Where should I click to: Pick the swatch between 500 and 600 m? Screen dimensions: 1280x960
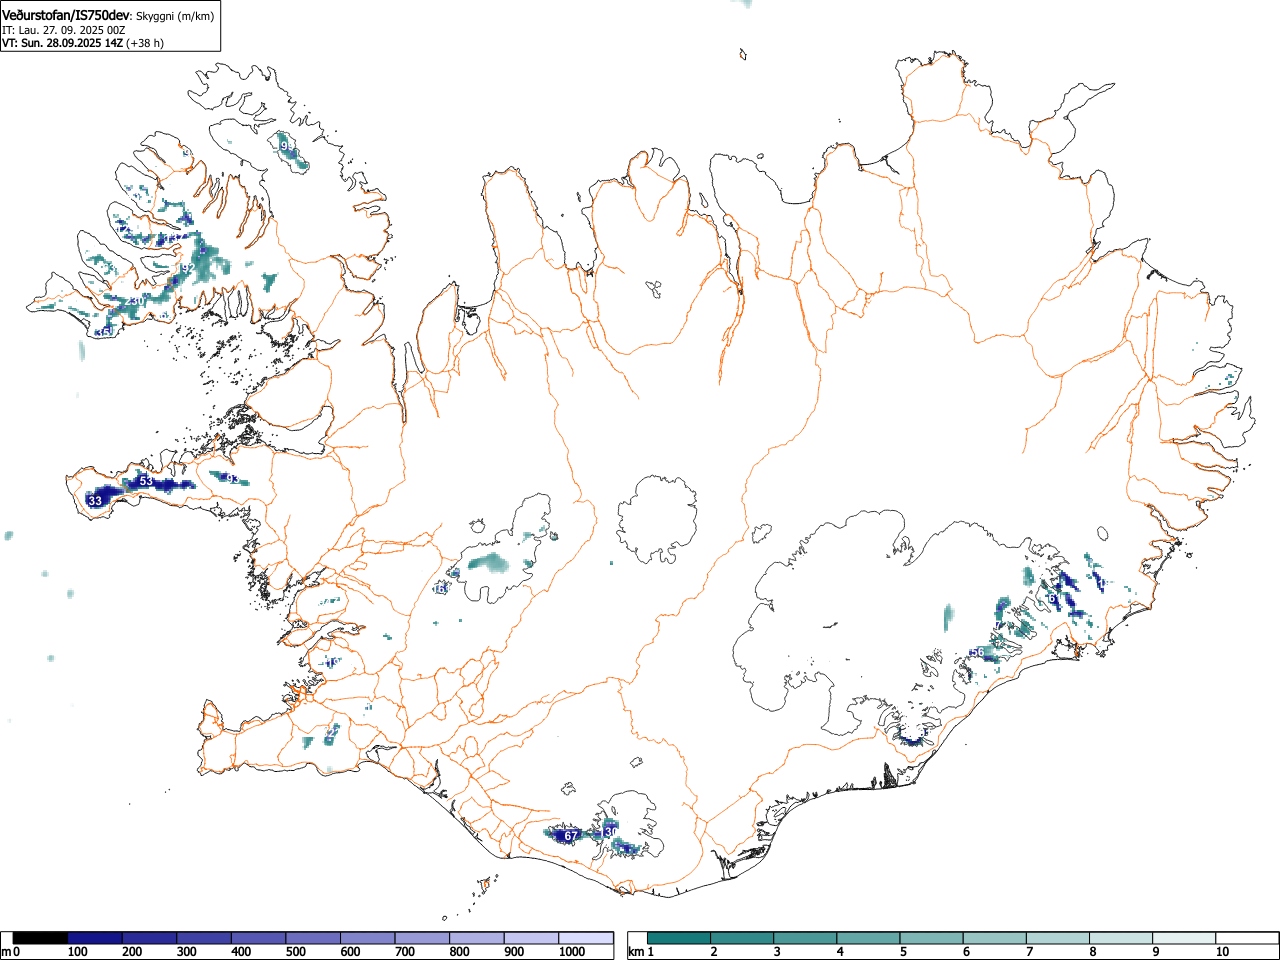point(313,938)
